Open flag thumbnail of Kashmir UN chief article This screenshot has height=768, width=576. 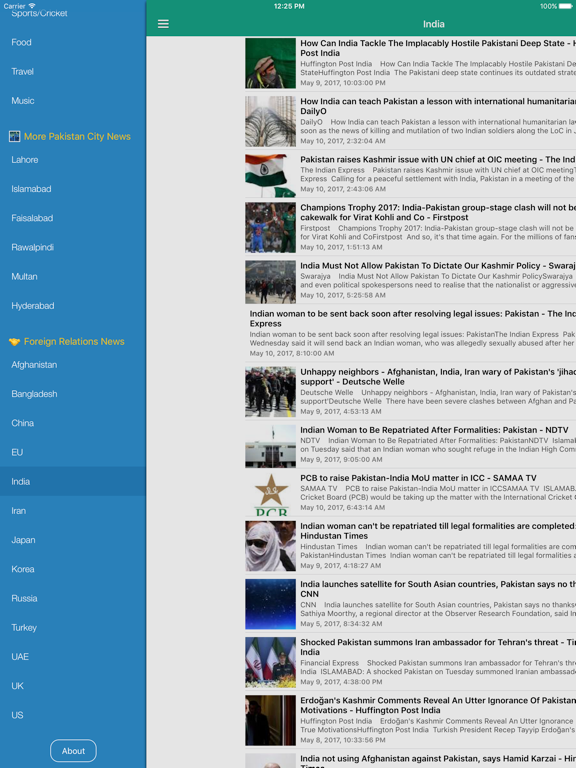click(270, 175)
